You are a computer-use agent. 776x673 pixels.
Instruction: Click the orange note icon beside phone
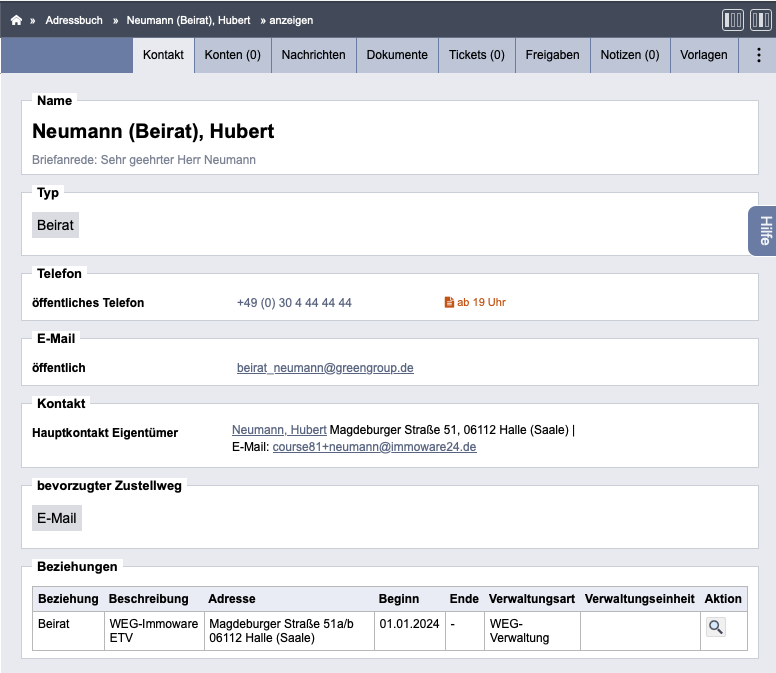[449, 302]
